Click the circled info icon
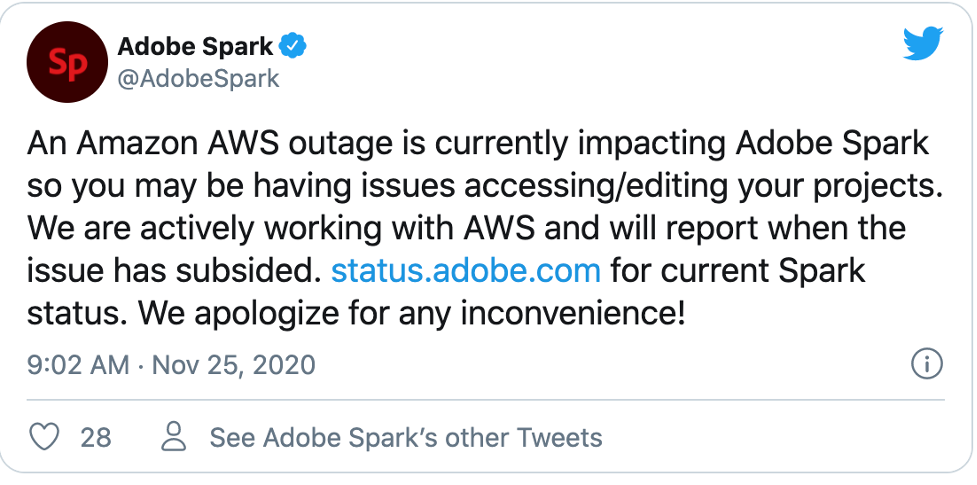The height and width of the screenshot is (485, 977). (927, 365)
